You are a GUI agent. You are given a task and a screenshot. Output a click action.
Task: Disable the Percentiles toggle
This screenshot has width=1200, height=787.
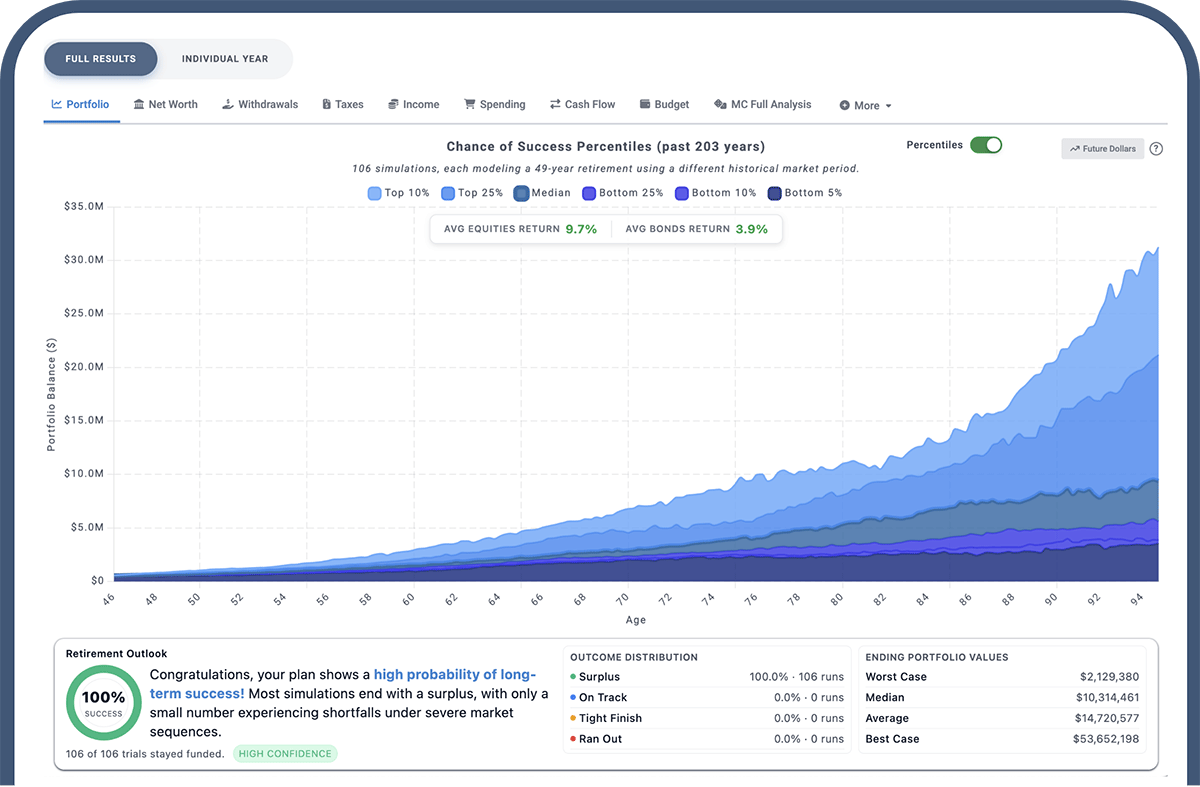[x=986, y=144]
